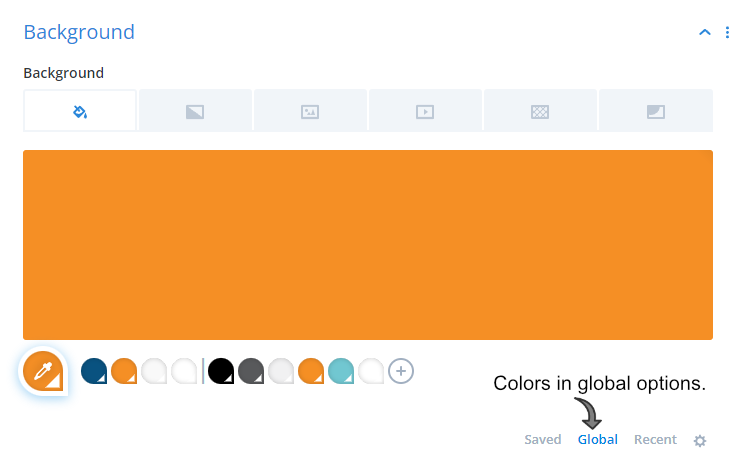Choose the teal color swatch

click(341, 371)
